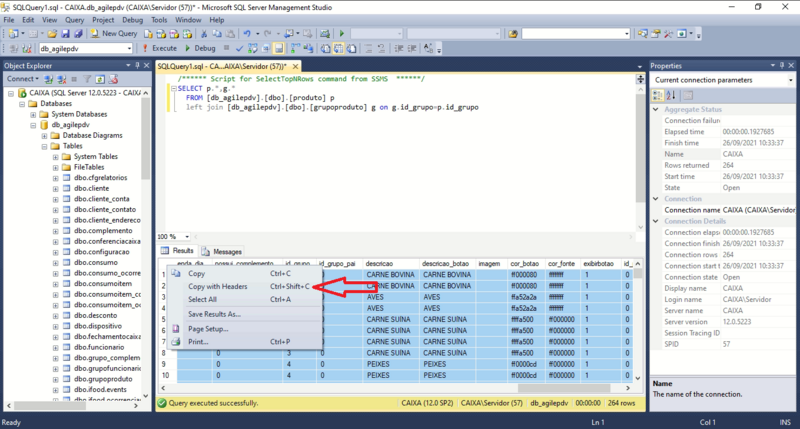Click the SQLQuery1.sql document tab
Image resolution: width=800 pixels, height=429 pixels.
click(222, 66)
